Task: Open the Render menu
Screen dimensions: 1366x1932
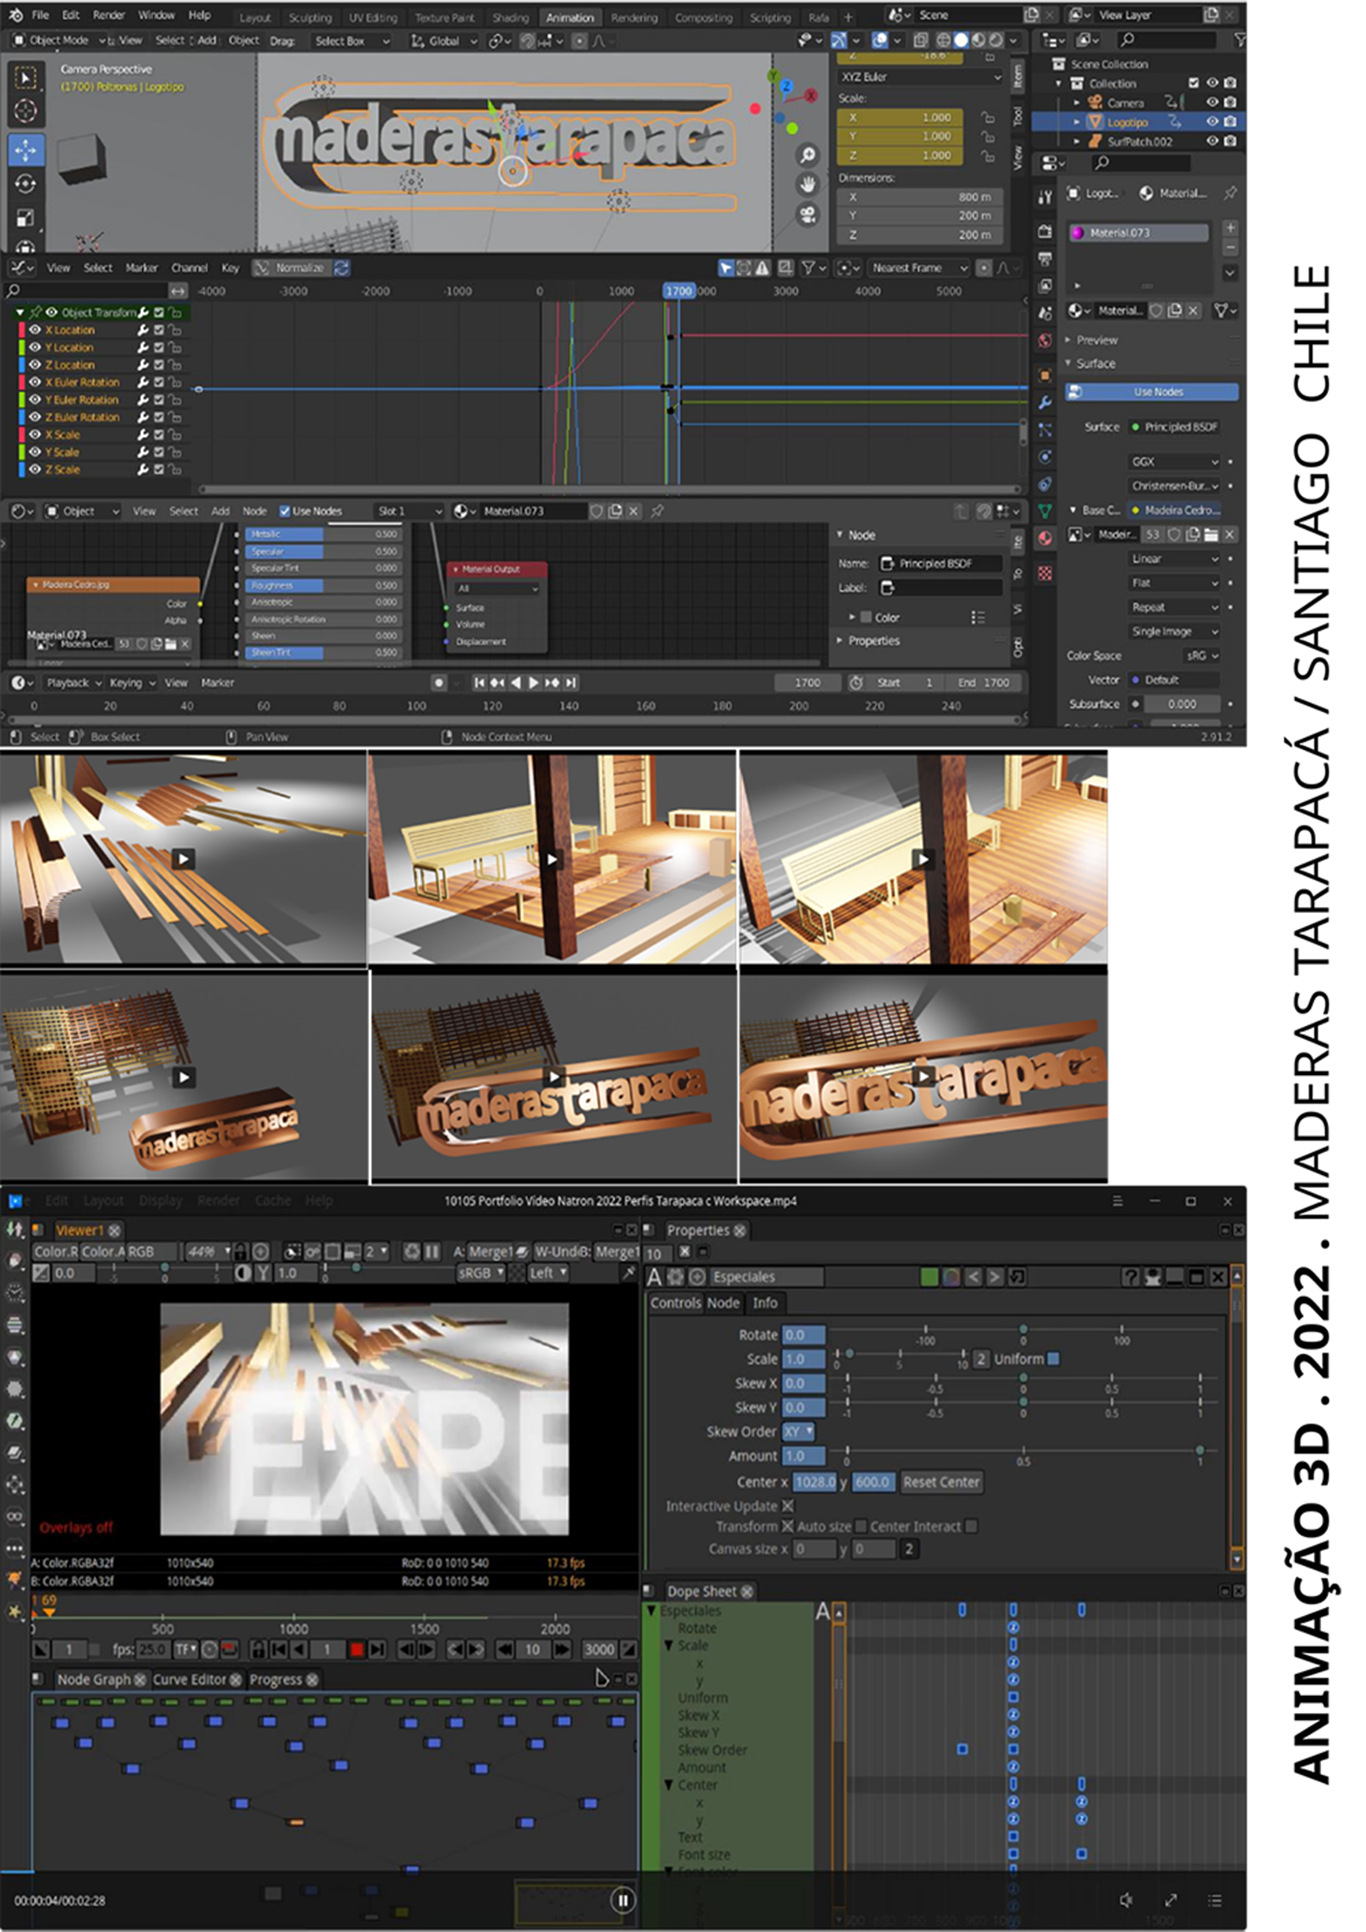Action: 109,15
